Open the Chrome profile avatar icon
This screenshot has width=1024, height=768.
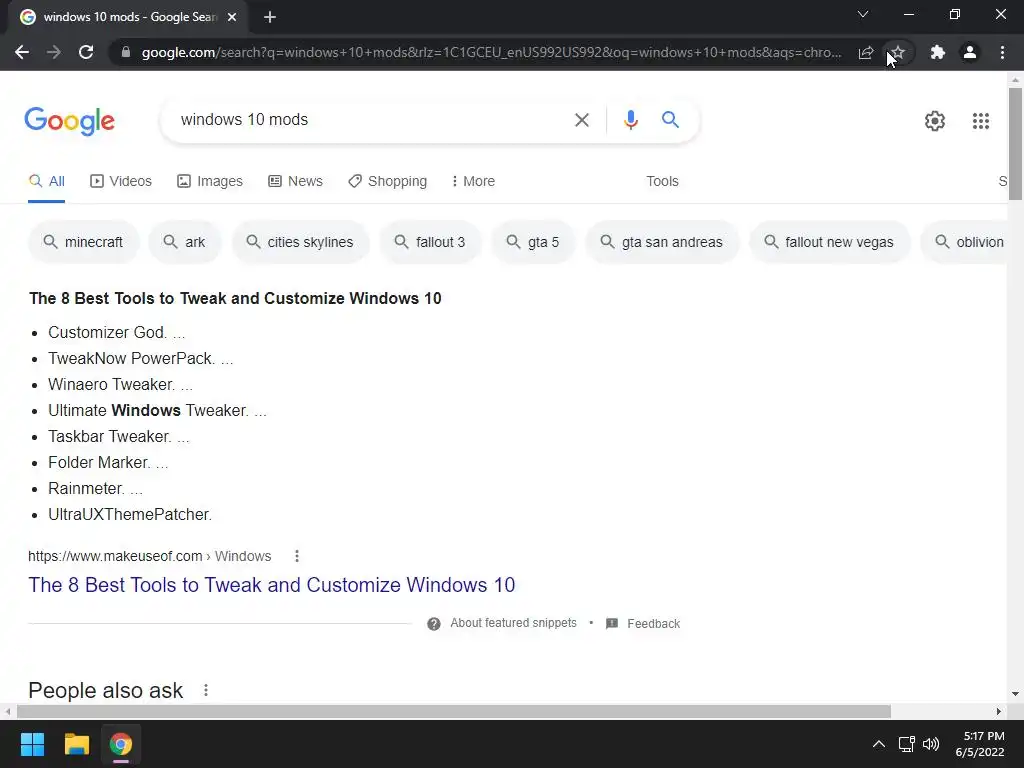970,52
